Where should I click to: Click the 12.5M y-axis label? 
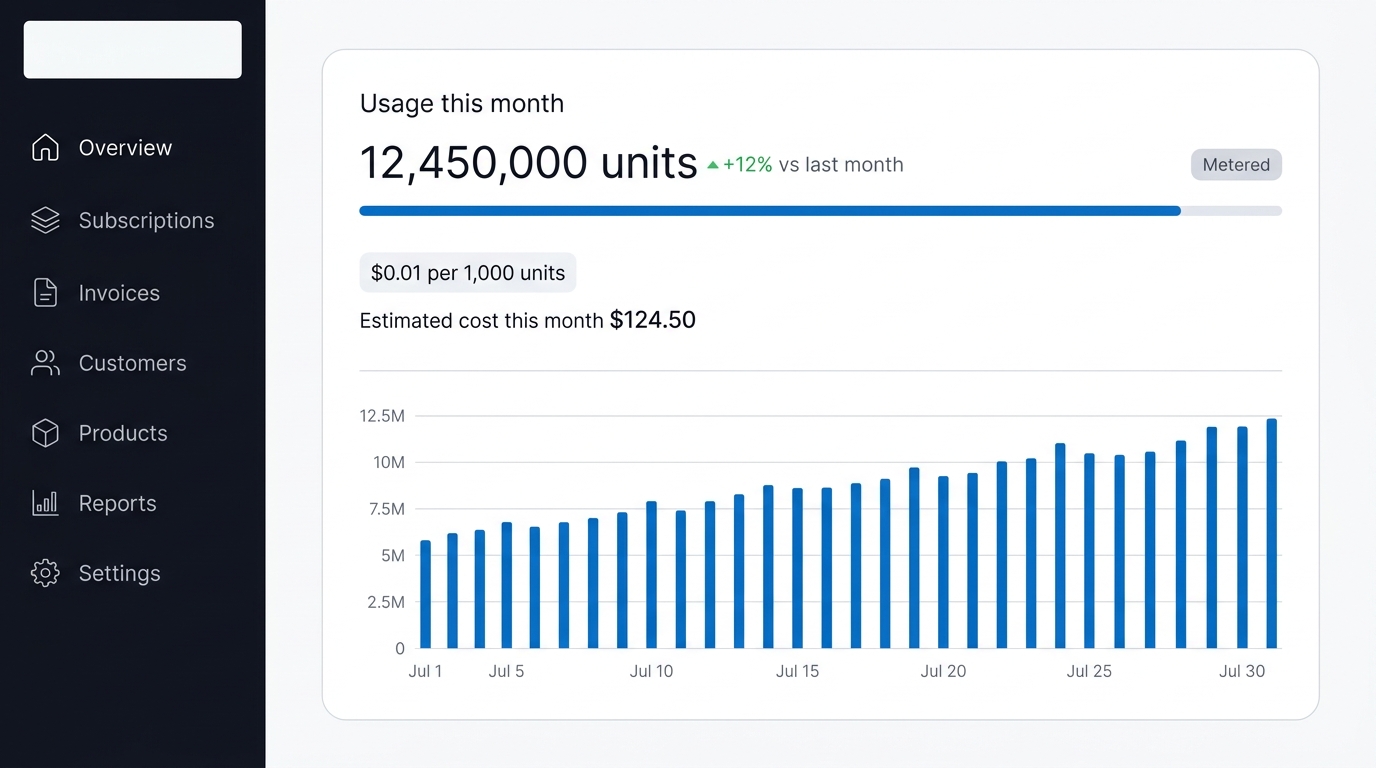[x=382, y=416]
